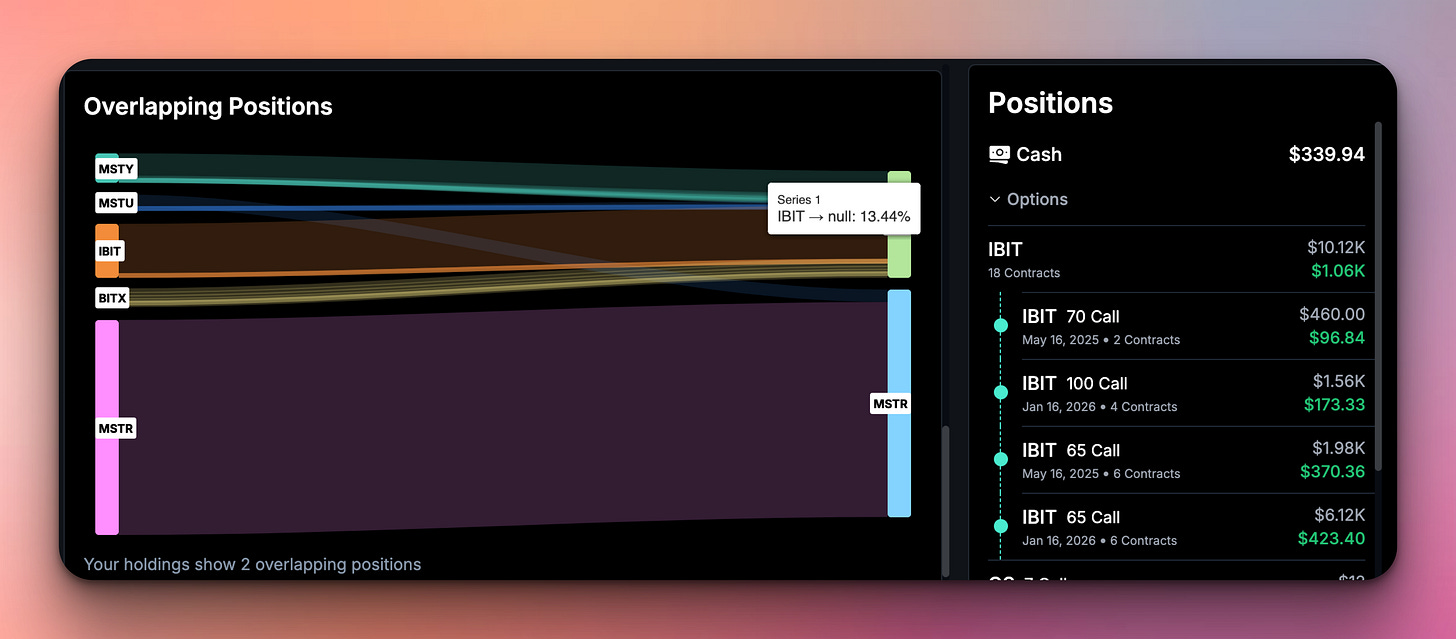Collapse the Options section chevron
The height and width of the screenshot is (639, 1456).
tap(995, 199)
